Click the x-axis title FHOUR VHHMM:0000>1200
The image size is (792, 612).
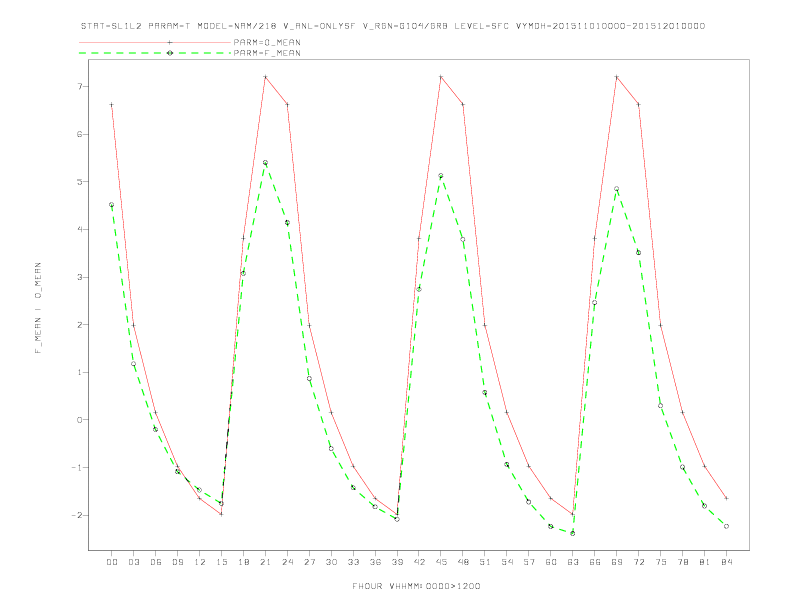point(416,586)
